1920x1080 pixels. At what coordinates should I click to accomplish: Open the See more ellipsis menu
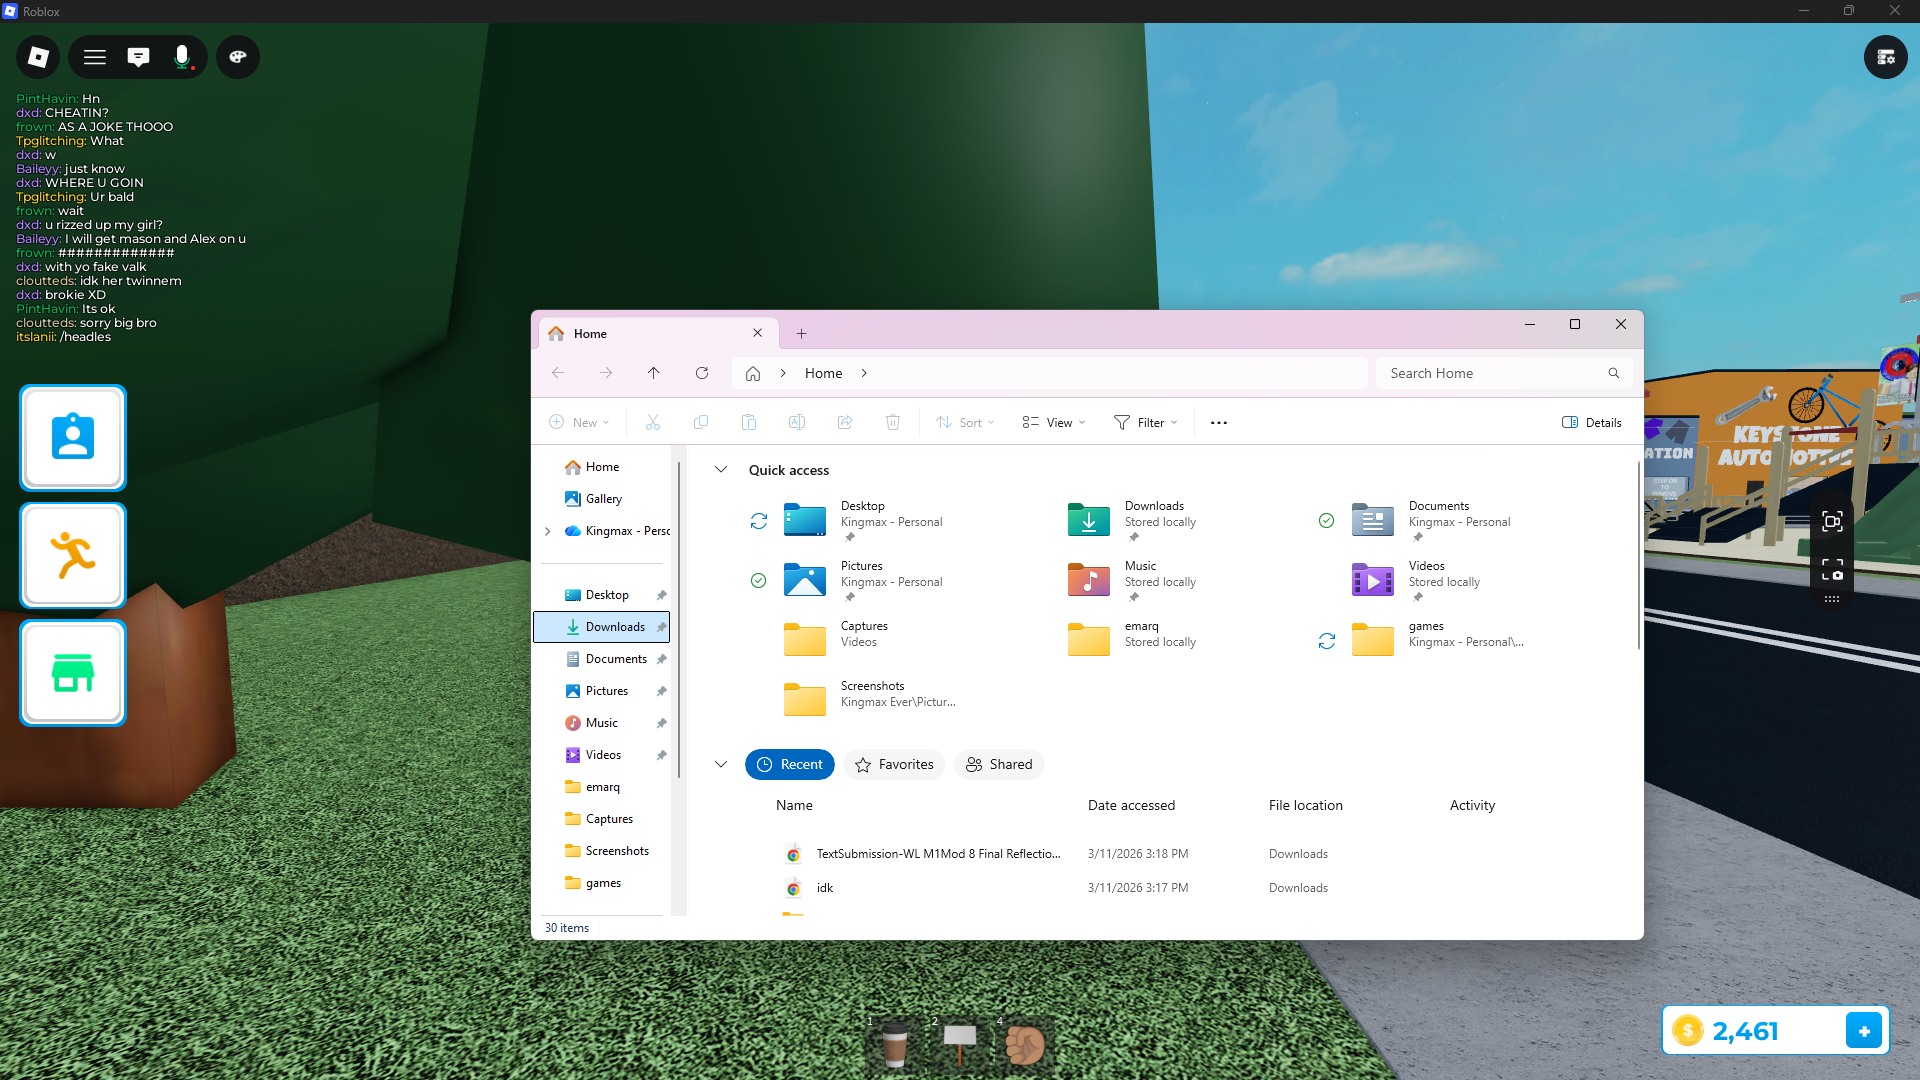coord(1219,423)
